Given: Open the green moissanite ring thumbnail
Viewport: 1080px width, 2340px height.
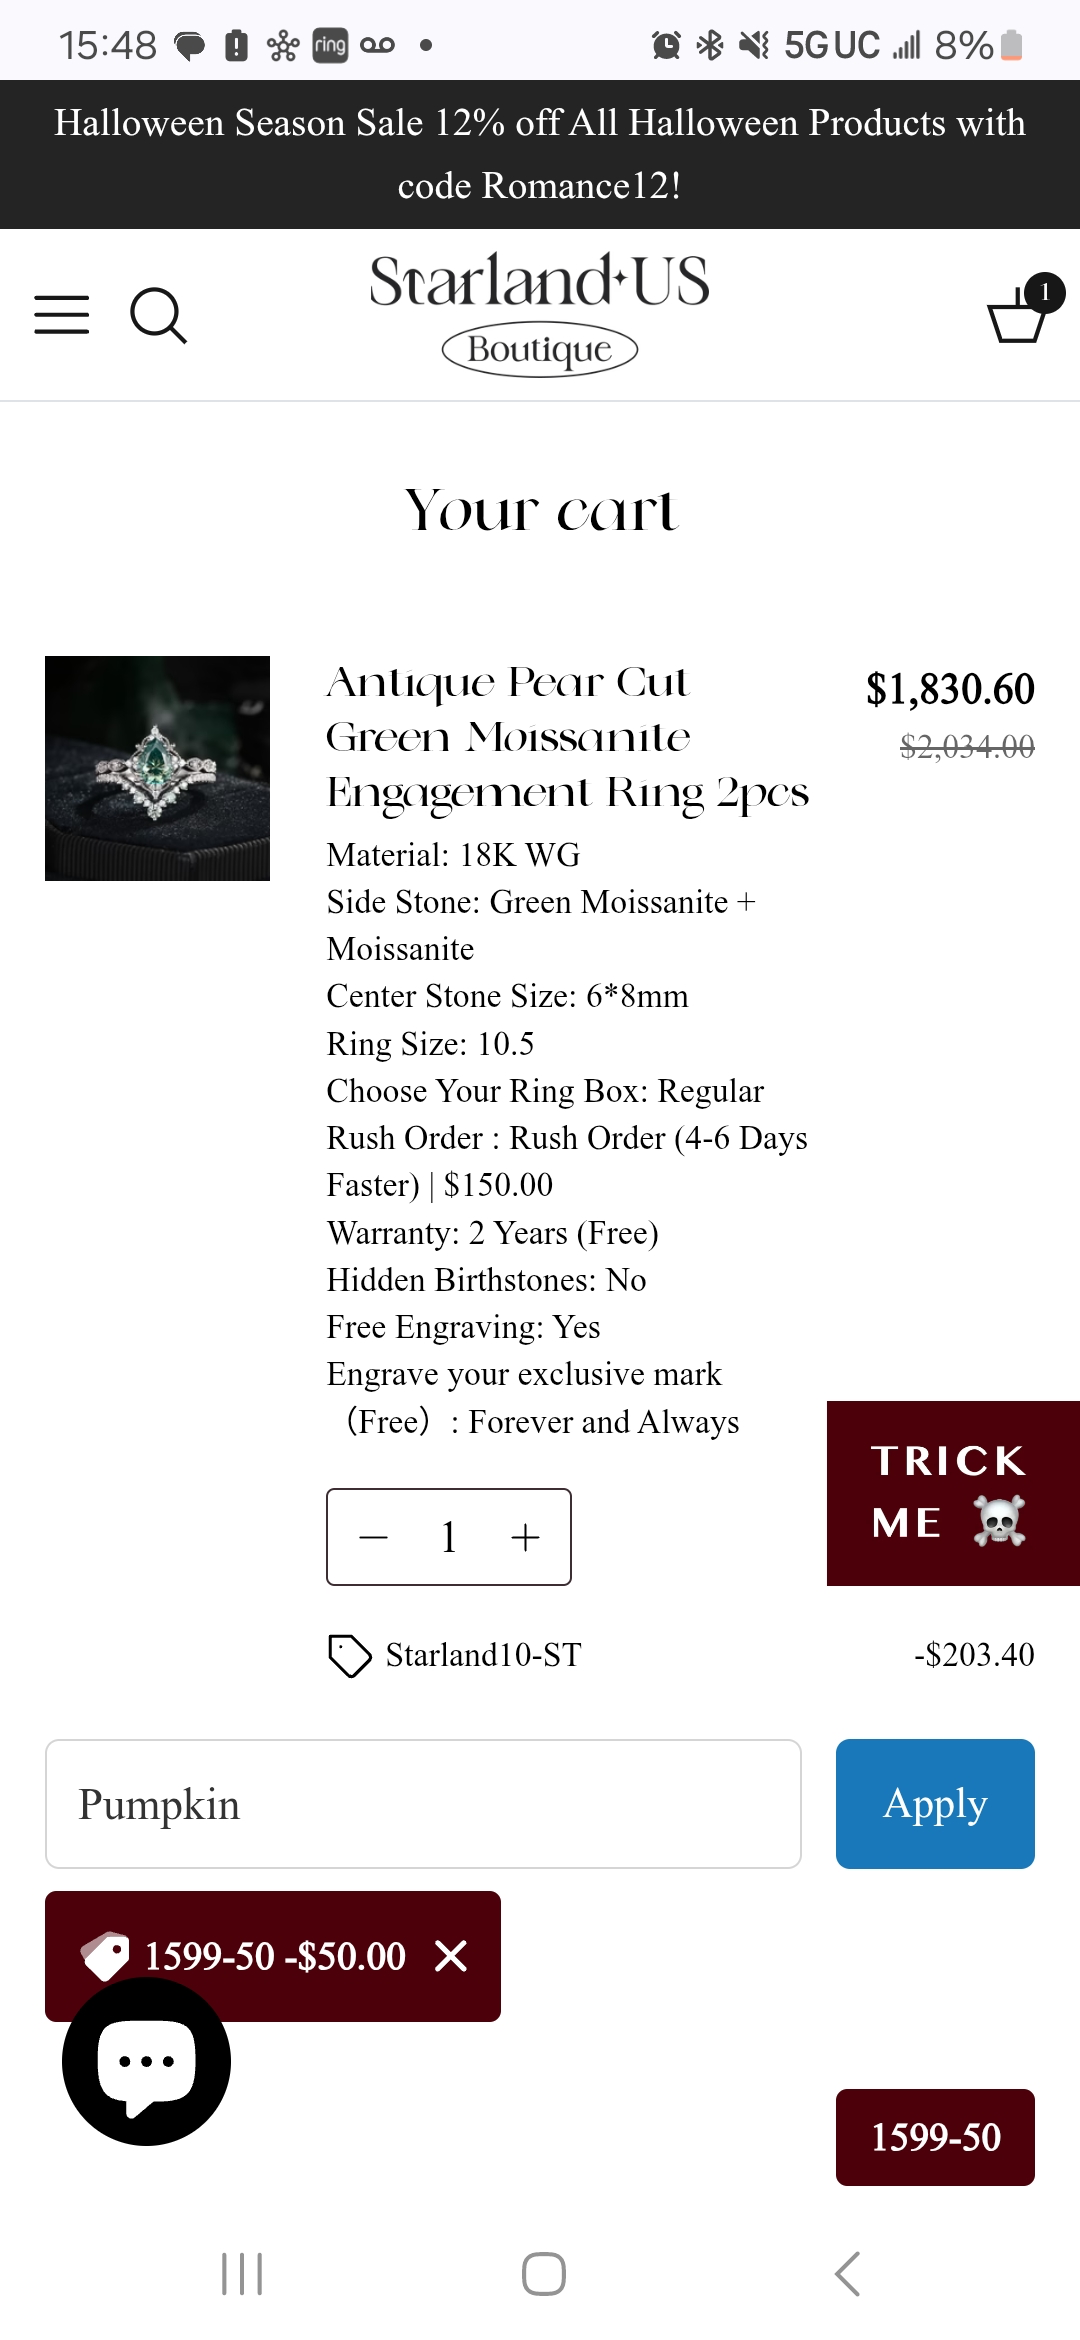Looking at the screenshot, I should [157, 768].
